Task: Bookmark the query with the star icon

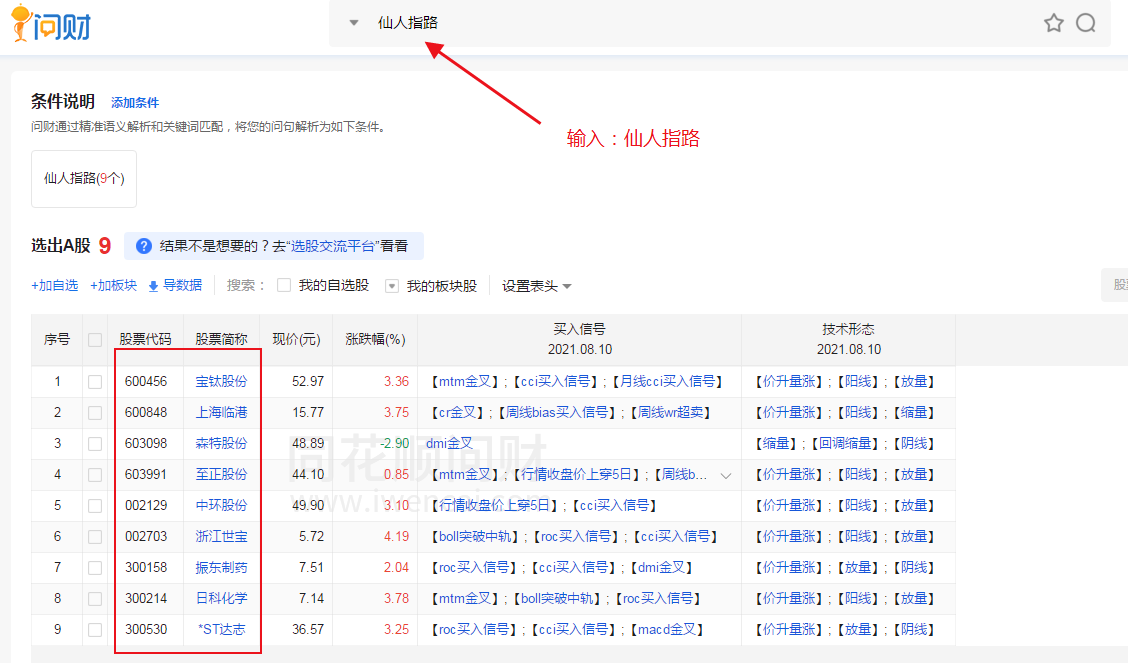Action: point(1053,23)
